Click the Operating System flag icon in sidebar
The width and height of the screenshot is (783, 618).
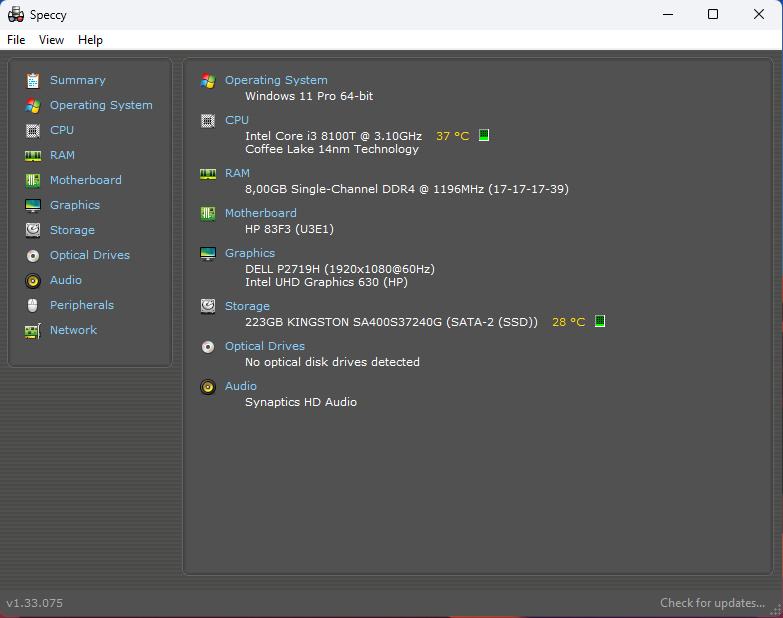click(33, 105)
